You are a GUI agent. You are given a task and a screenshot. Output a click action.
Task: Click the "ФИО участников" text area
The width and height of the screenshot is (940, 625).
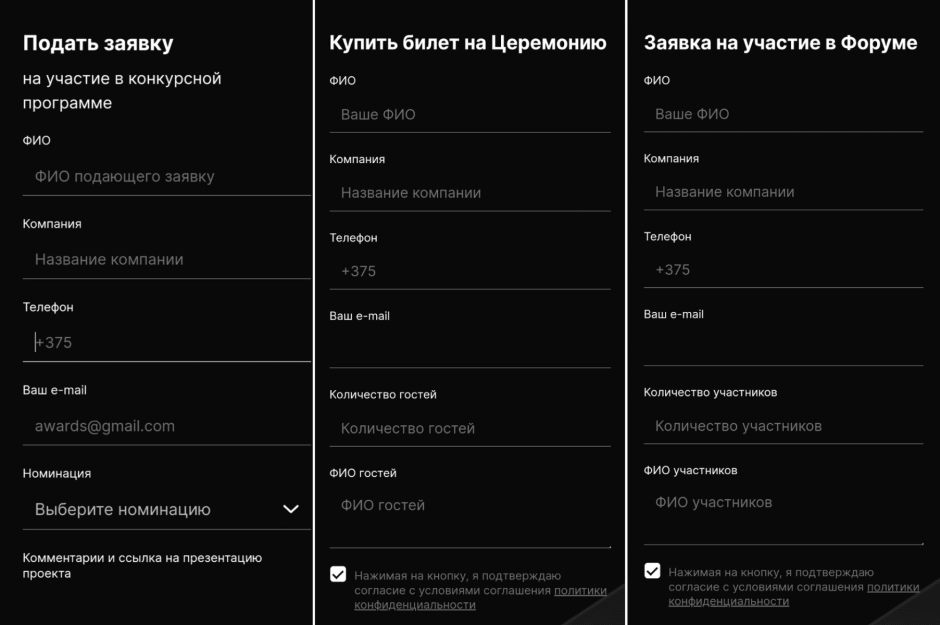pyautogui.click(x=783, y=513)
